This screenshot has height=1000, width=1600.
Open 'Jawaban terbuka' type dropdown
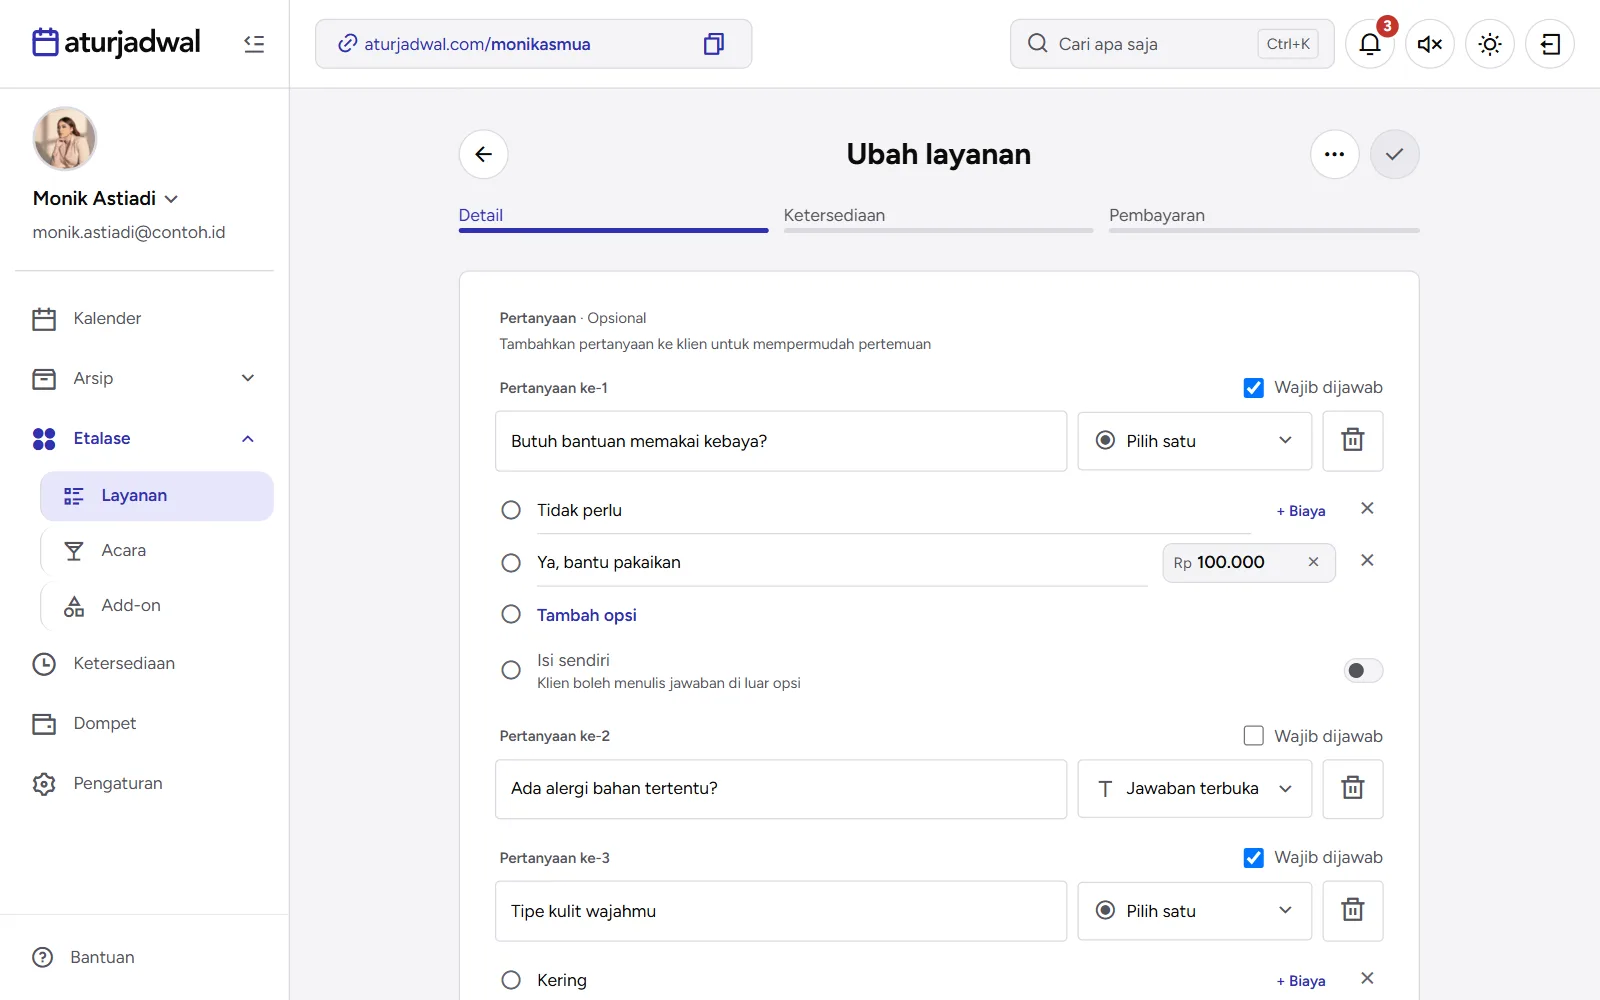tap(1195, 789)
